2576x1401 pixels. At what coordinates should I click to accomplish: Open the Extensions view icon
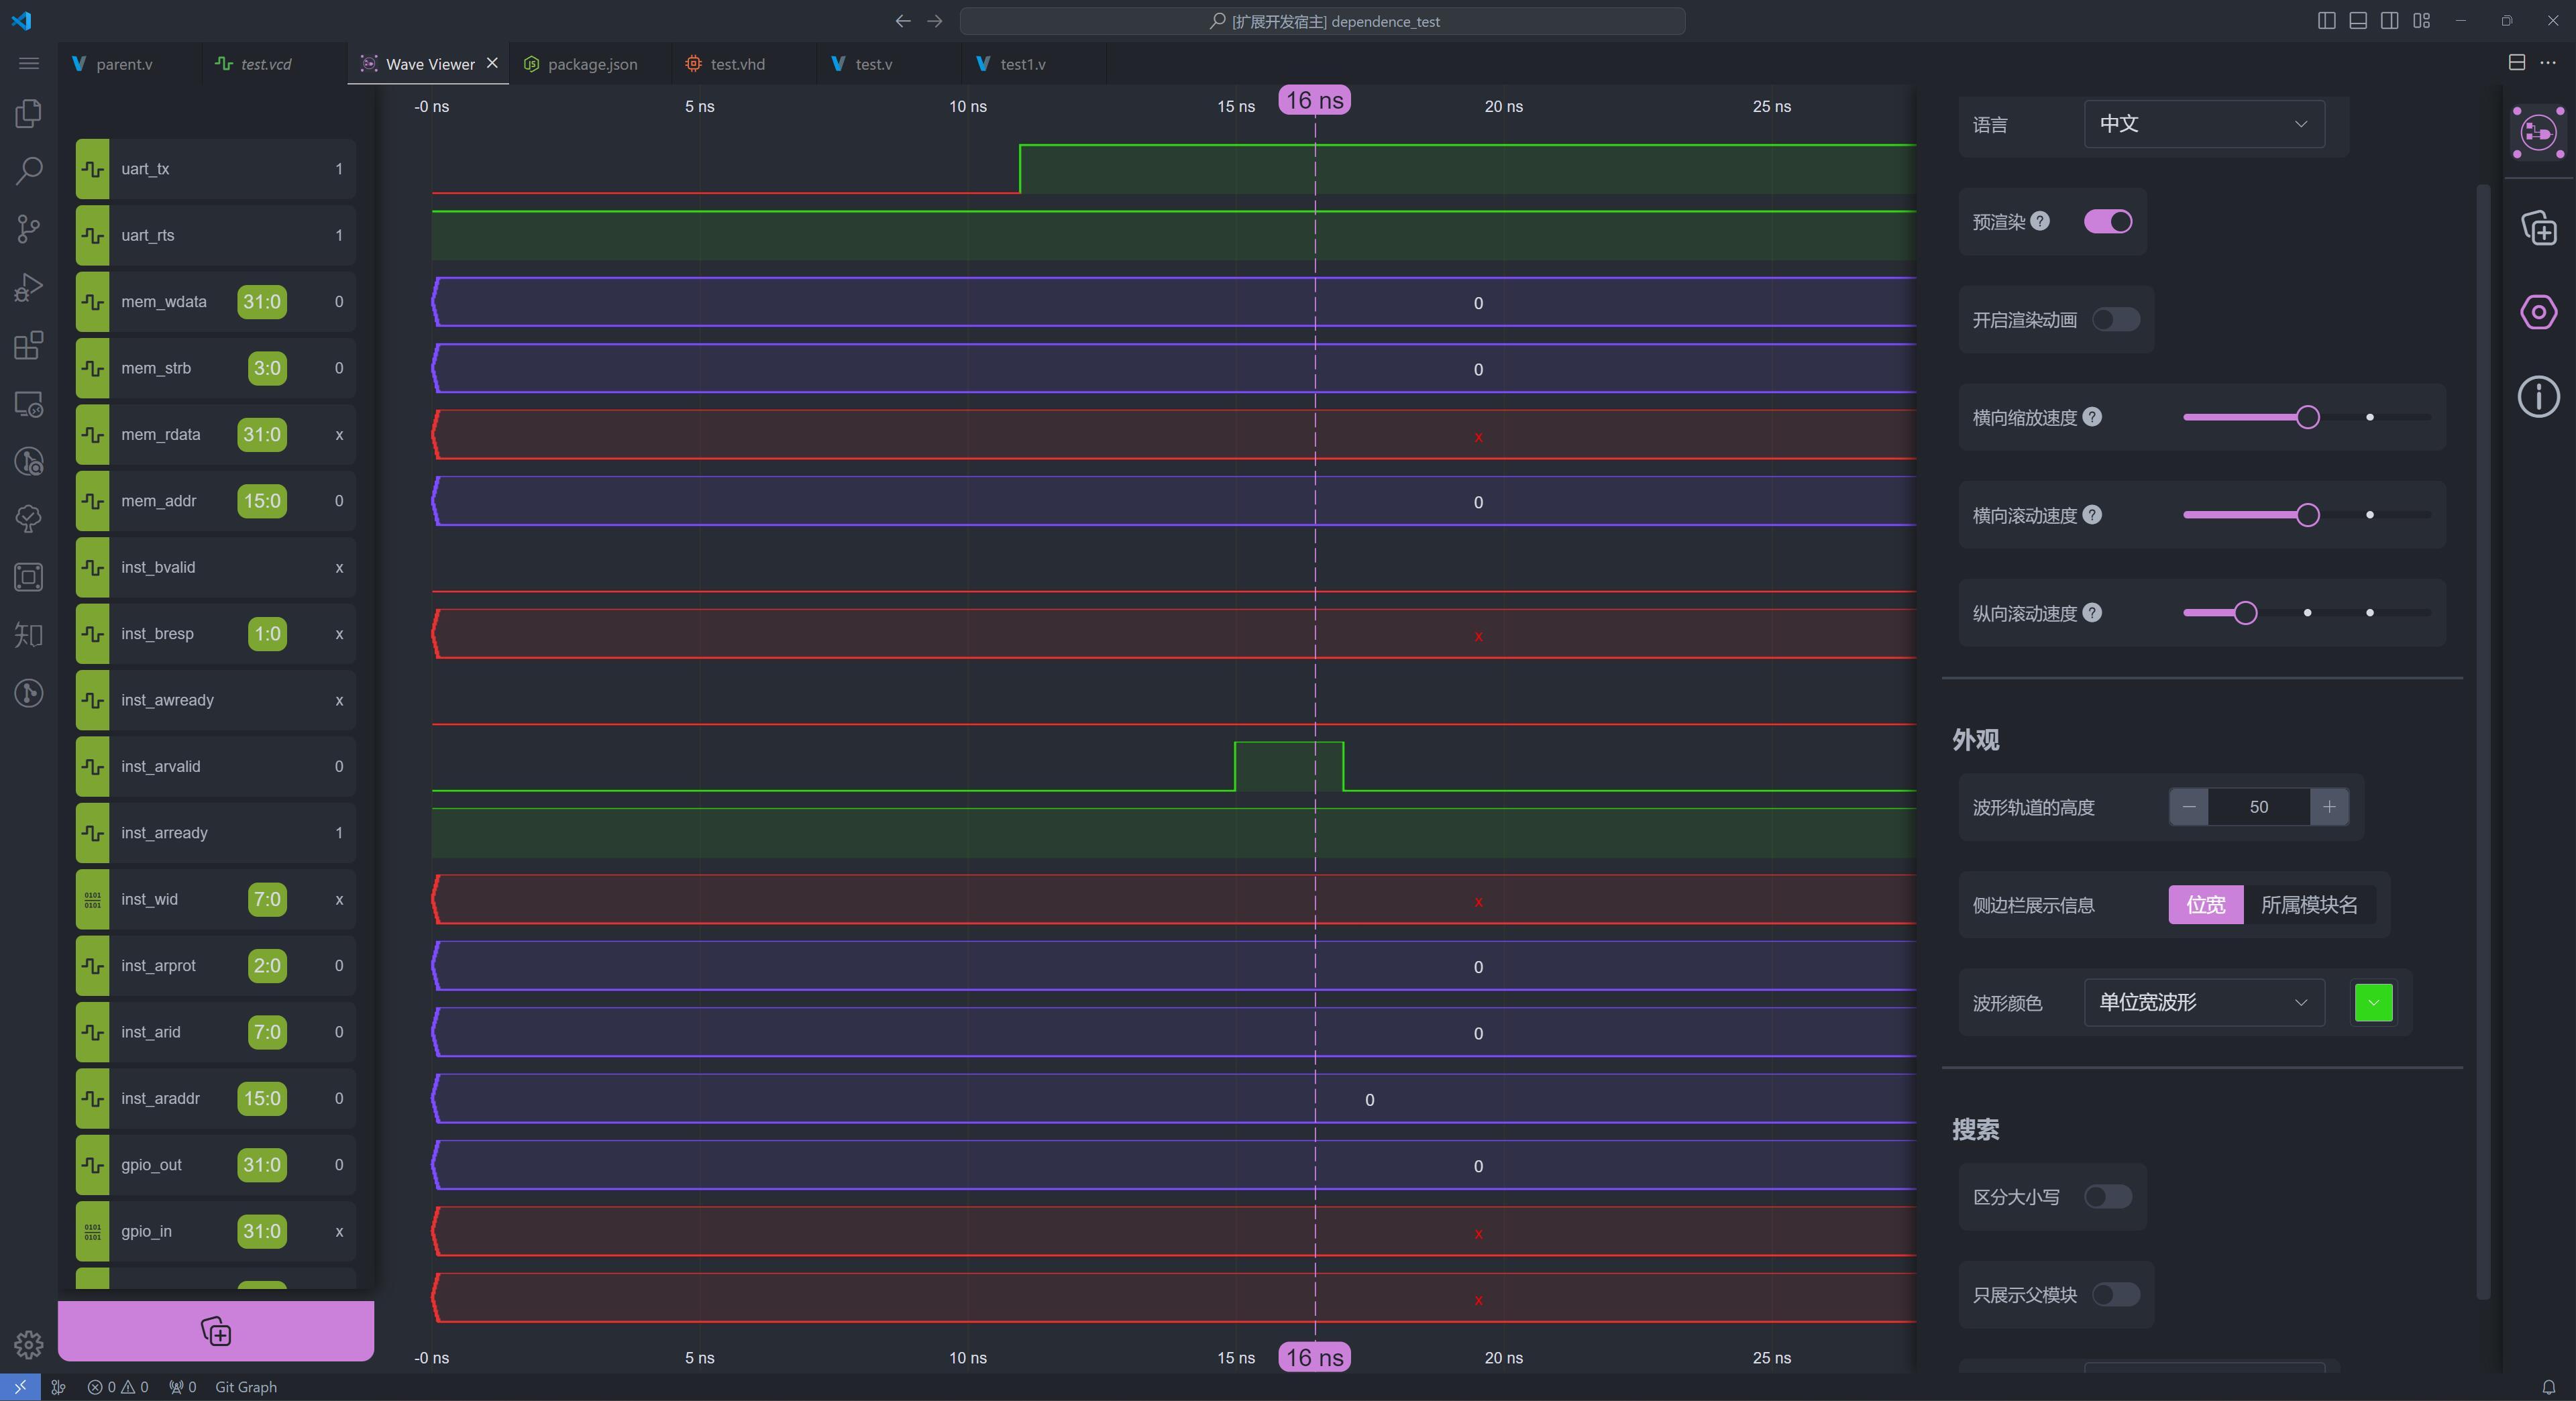coord(28,346)
